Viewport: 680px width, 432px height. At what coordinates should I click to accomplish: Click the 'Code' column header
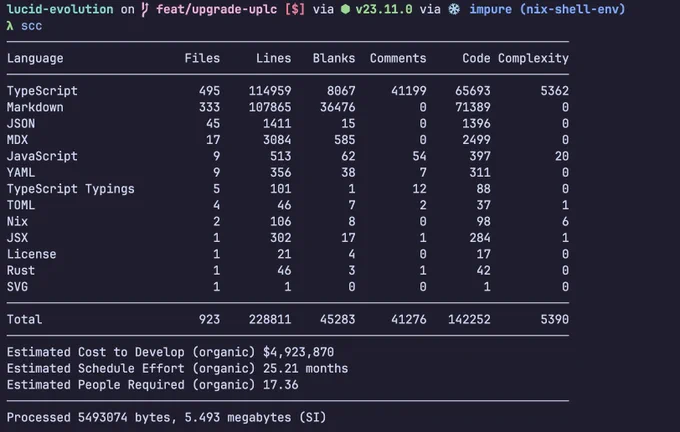click(x=476, y=58)
